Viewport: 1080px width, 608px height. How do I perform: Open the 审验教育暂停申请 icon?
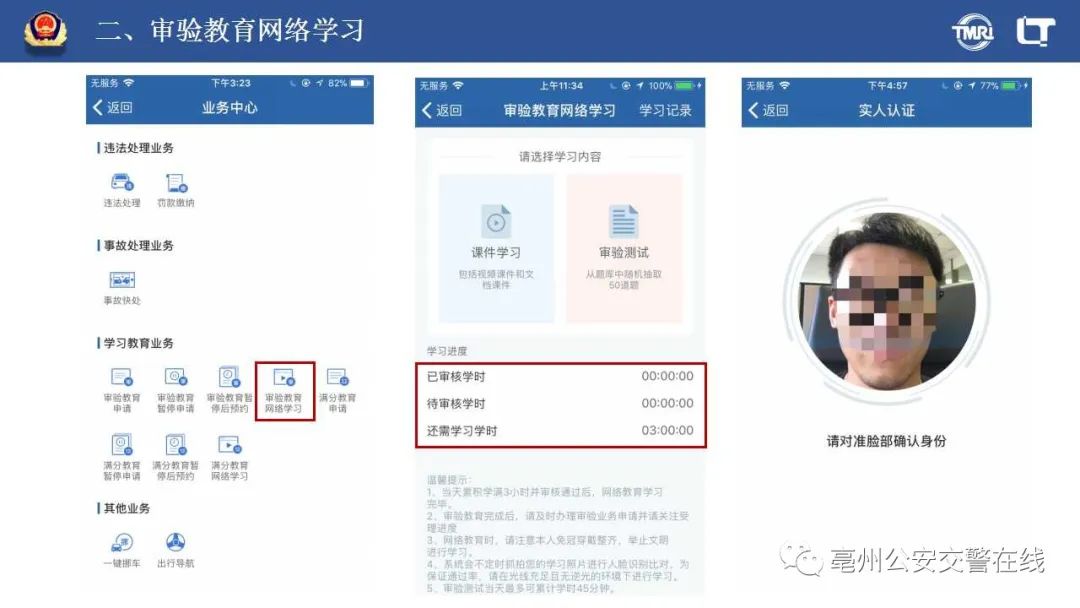pos(176,380)
